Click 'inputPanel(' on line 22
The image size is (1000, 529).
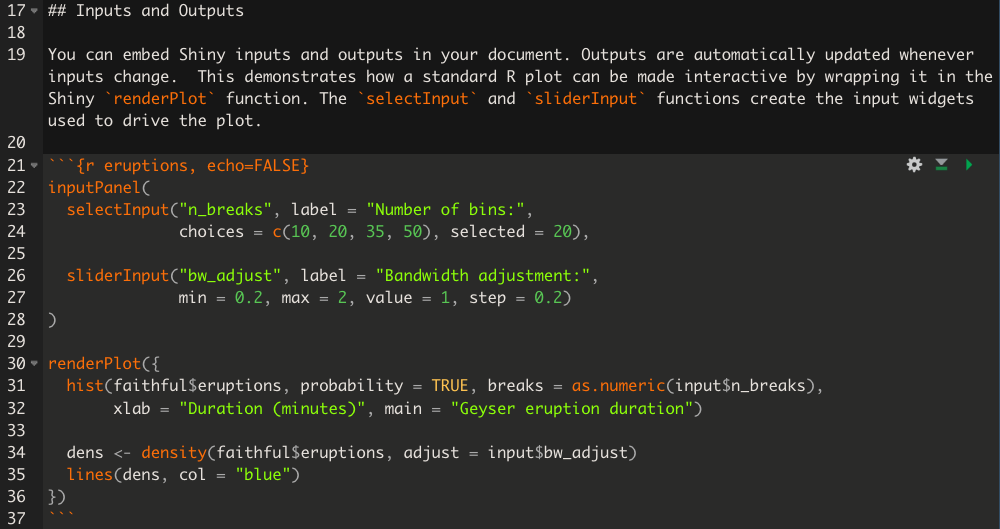click(x=99, y=188)
